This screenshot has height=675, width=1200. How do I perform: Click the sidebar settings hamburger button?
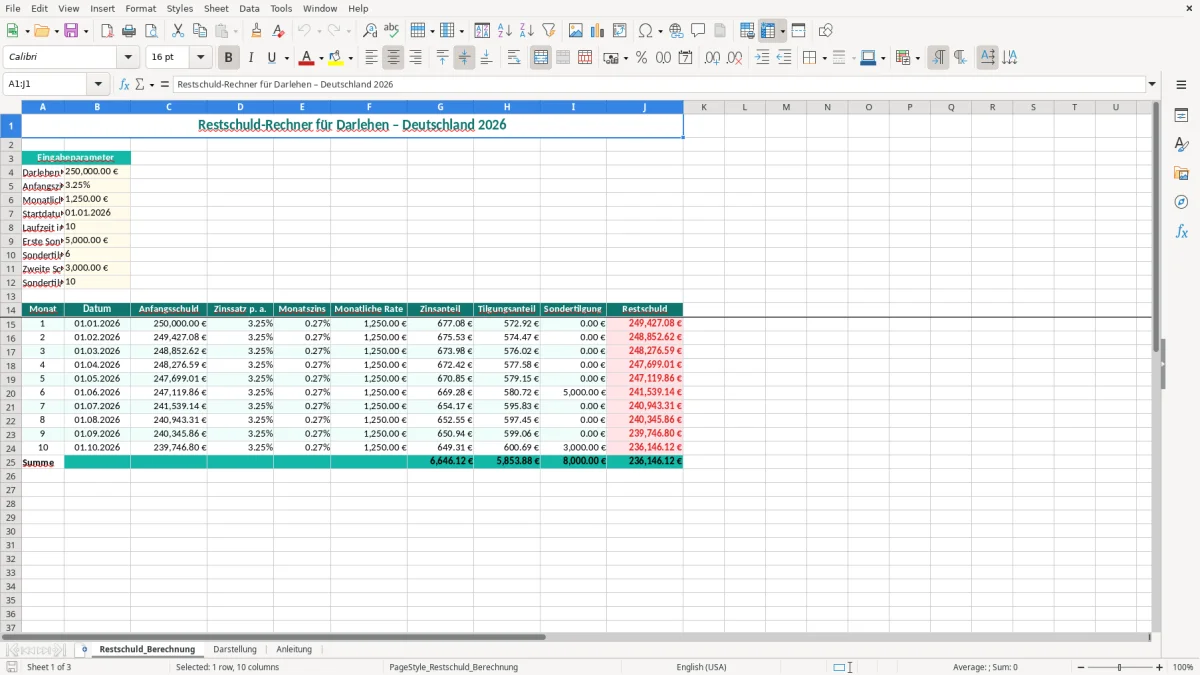coord(1181,85)
